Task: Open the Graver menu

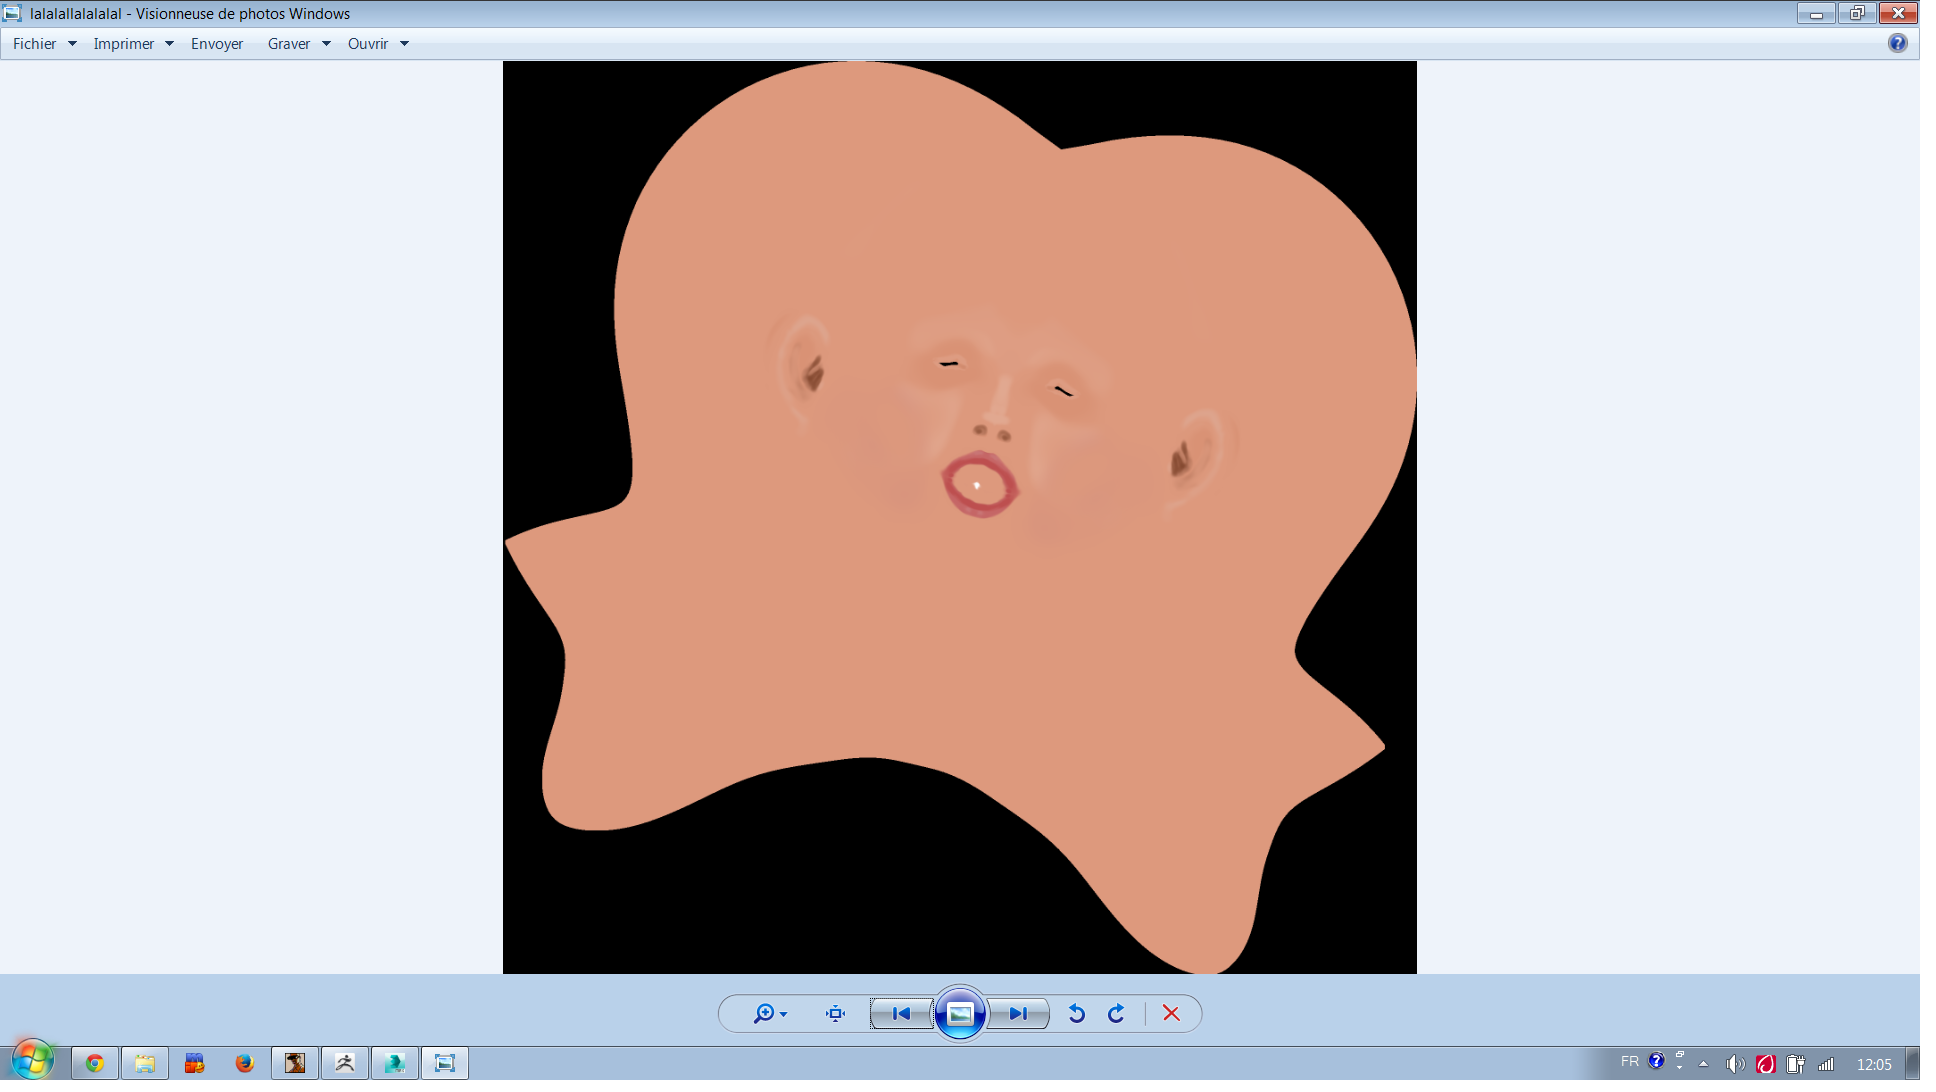Action: (288, 44)
